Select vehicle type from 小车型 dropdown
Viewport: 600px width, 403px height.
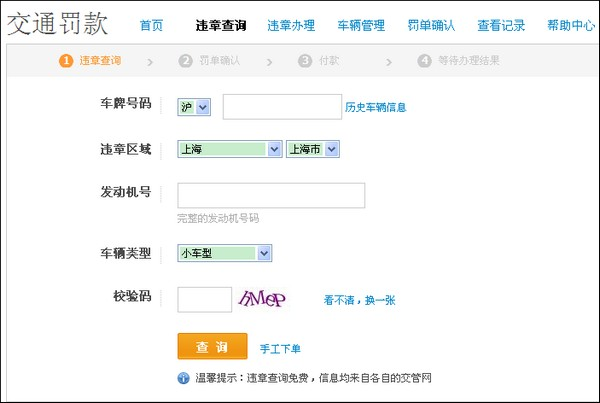tap(225, 254)
